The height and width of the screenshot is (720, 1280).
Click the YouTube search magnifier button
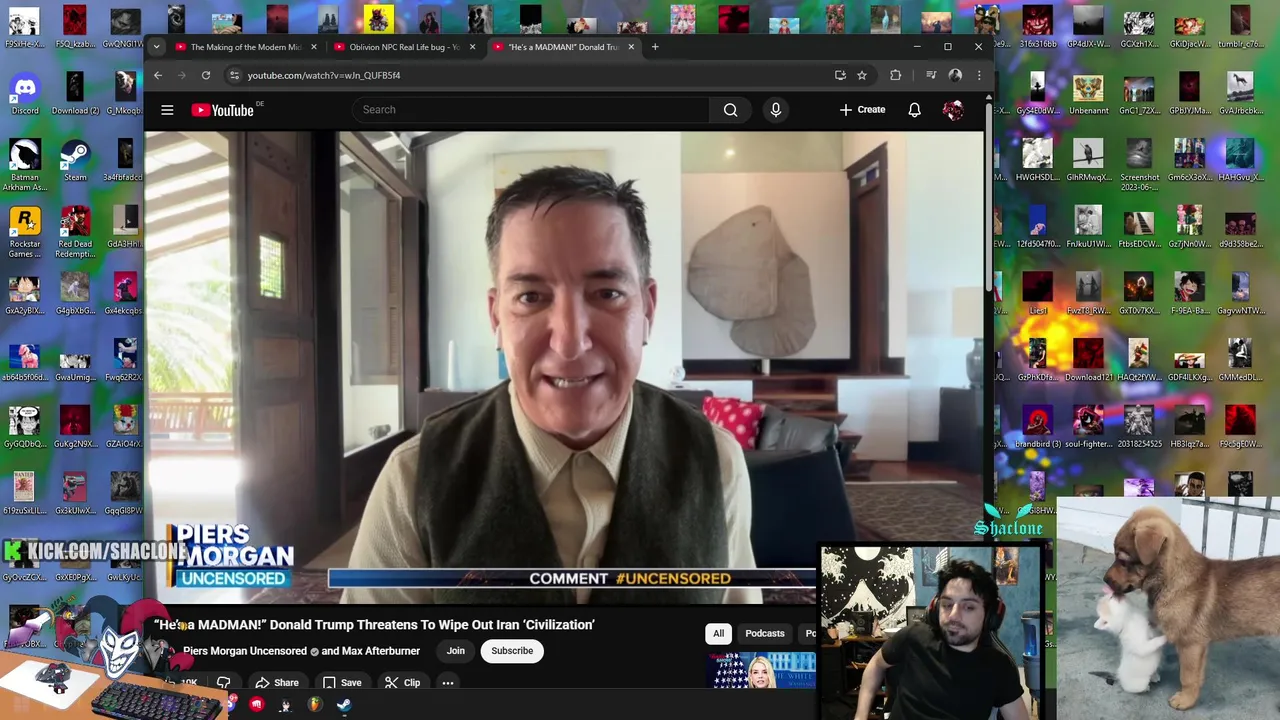(730, 110)
